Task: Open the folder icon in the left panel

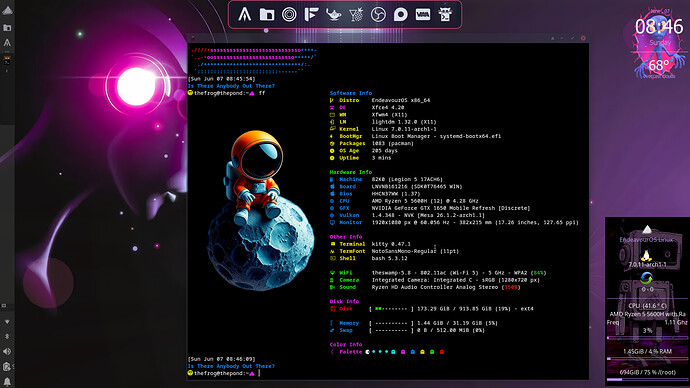Action: tap(7, 28)
